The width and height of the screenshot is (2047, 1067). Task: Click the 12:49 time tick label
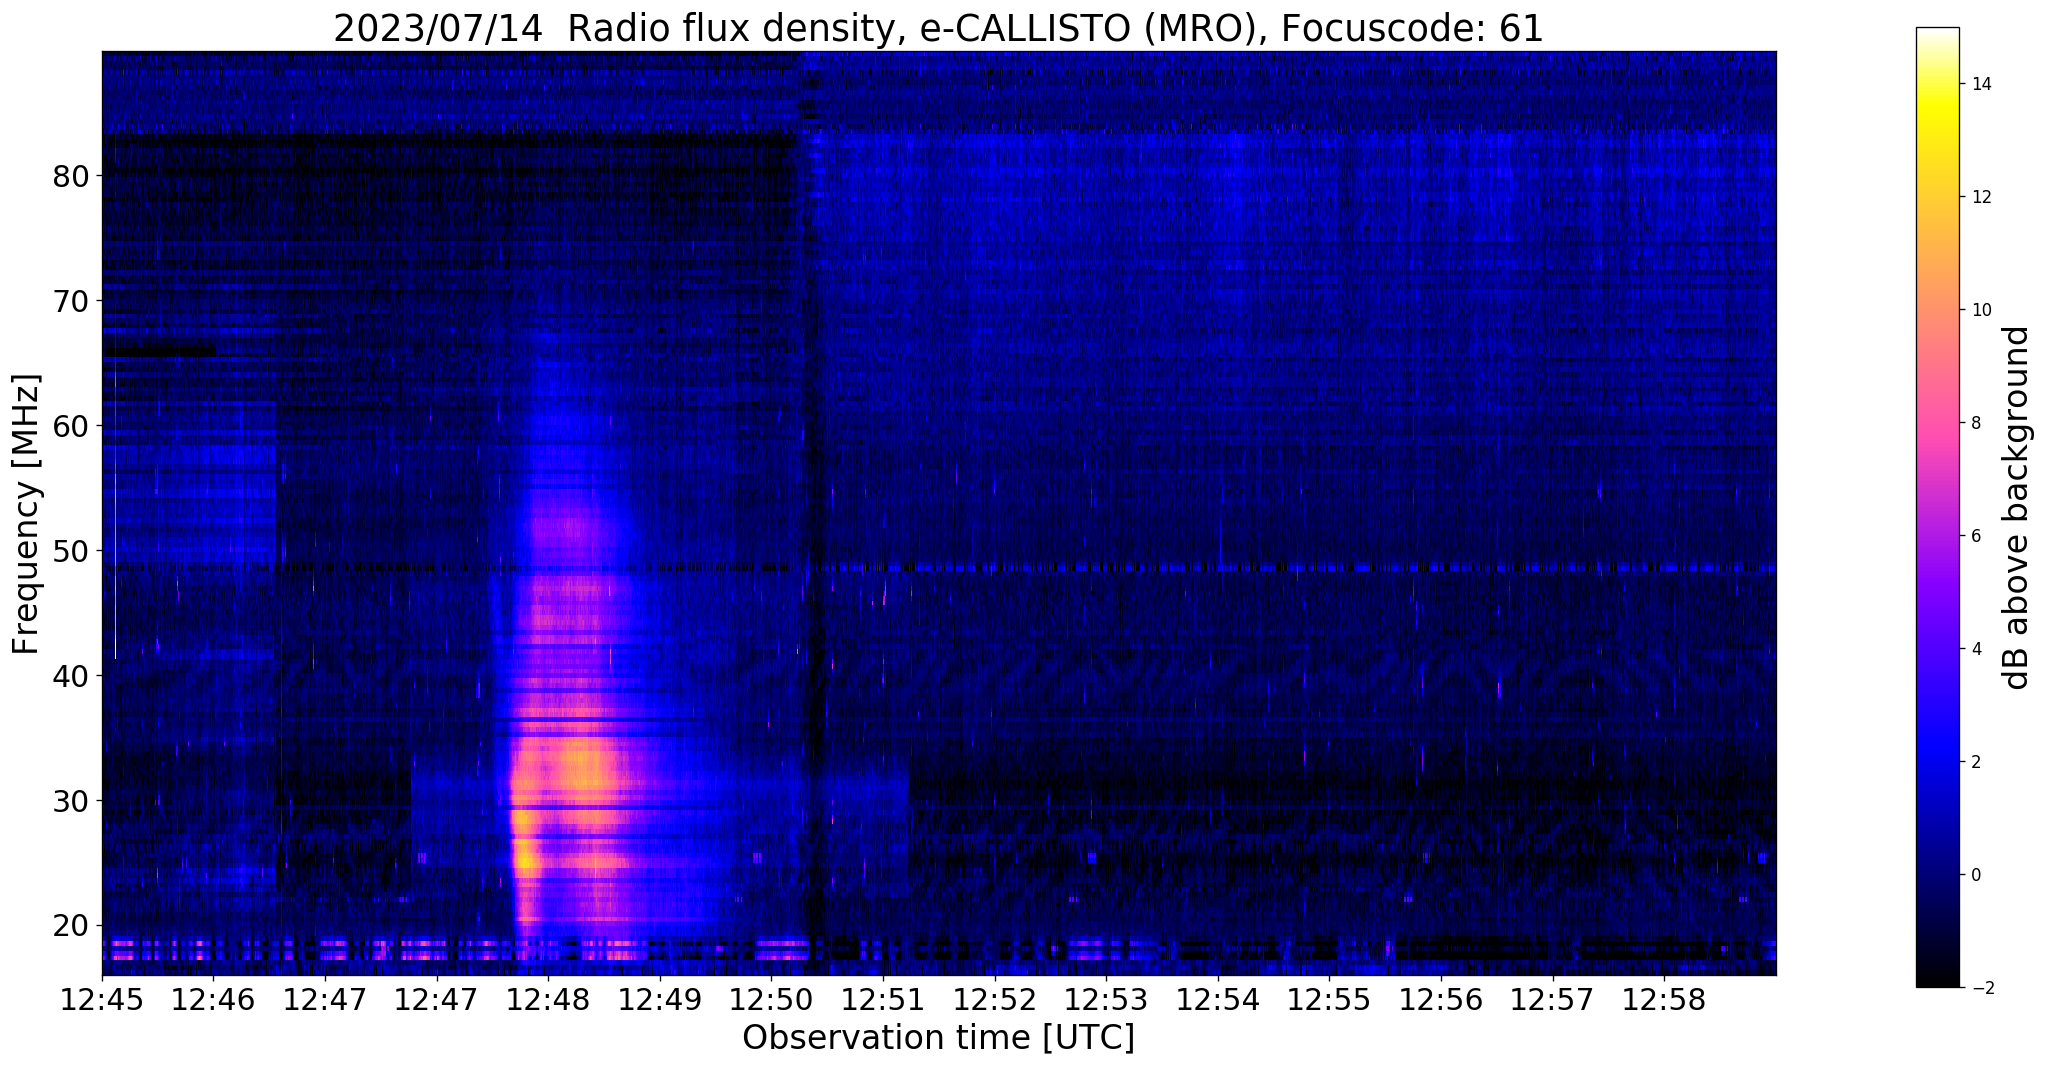(x=660, y=1001)
